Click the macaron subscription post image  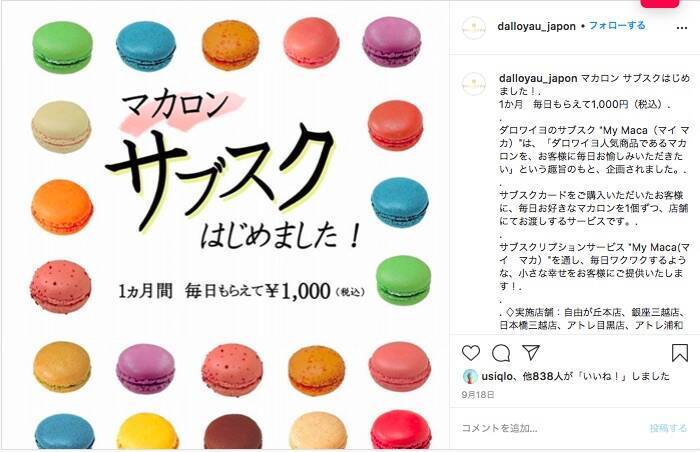225,226
